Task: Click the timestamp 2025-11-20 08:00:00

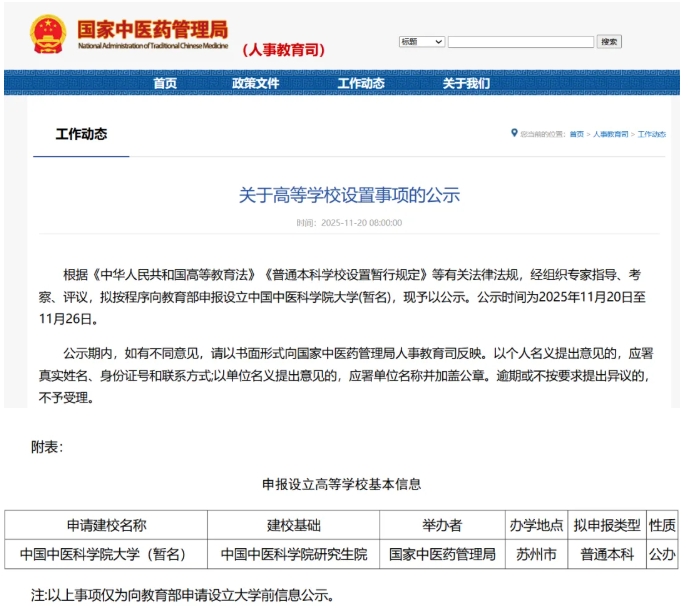Action: click(x=362, y=223)
